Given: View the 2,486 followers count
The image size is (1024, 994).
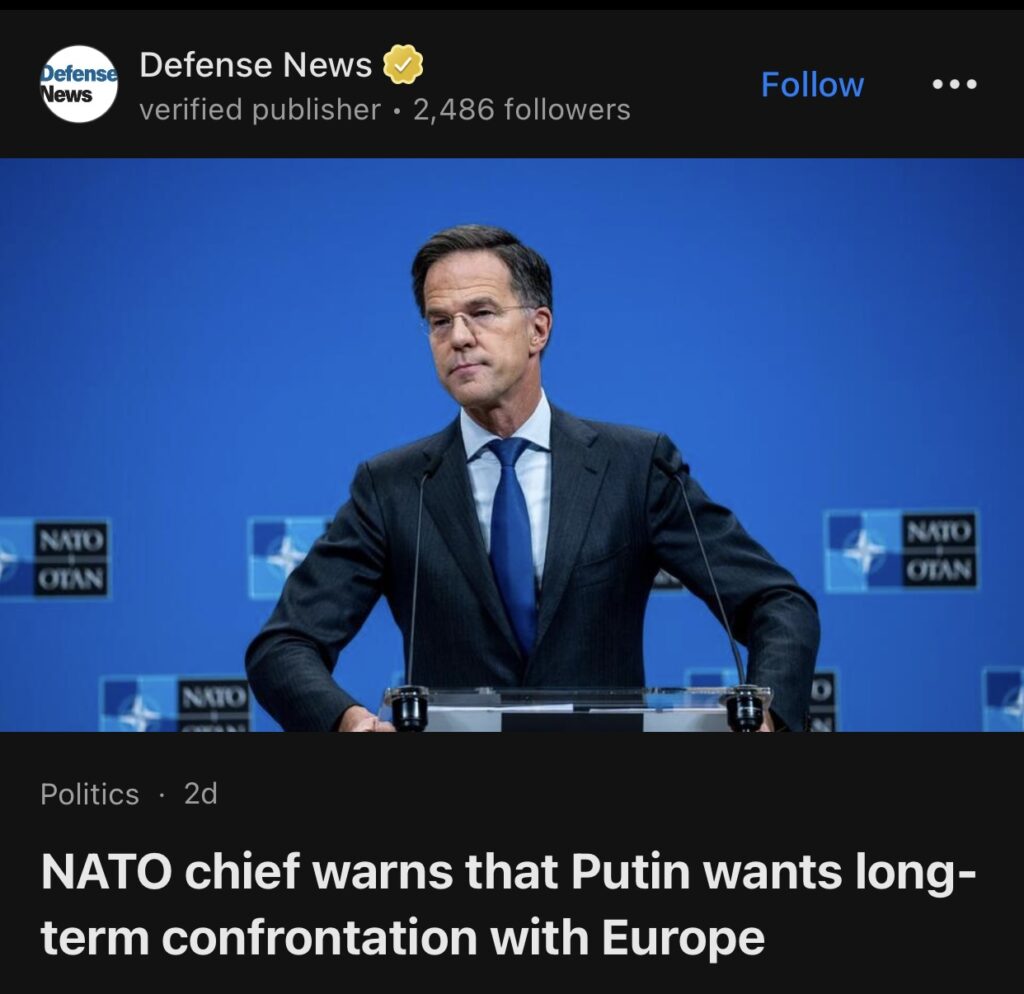Looking at the screenshot, I should tap(522, 110).
